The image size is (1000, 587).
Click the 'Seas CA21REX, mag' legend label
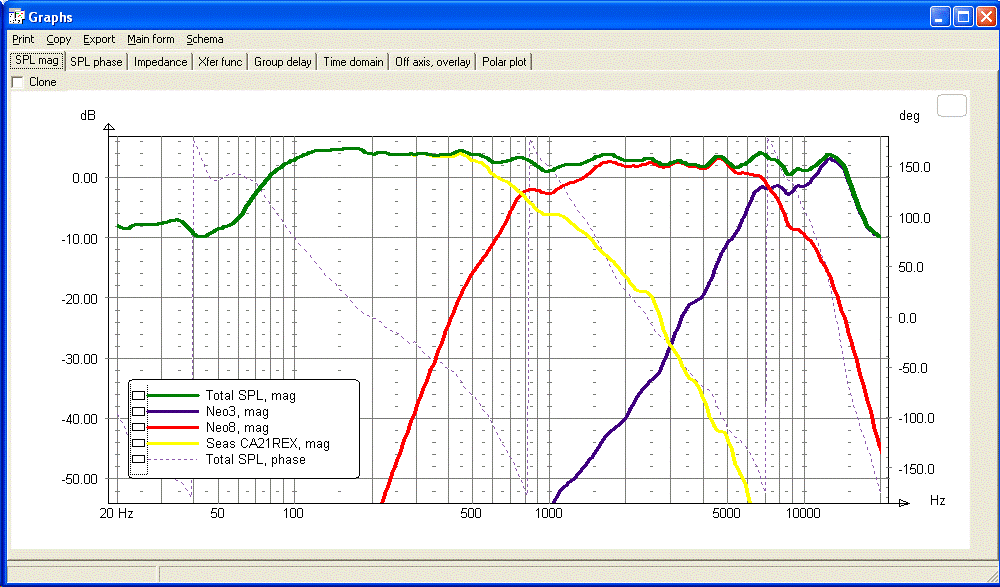(x=267, y=443)
